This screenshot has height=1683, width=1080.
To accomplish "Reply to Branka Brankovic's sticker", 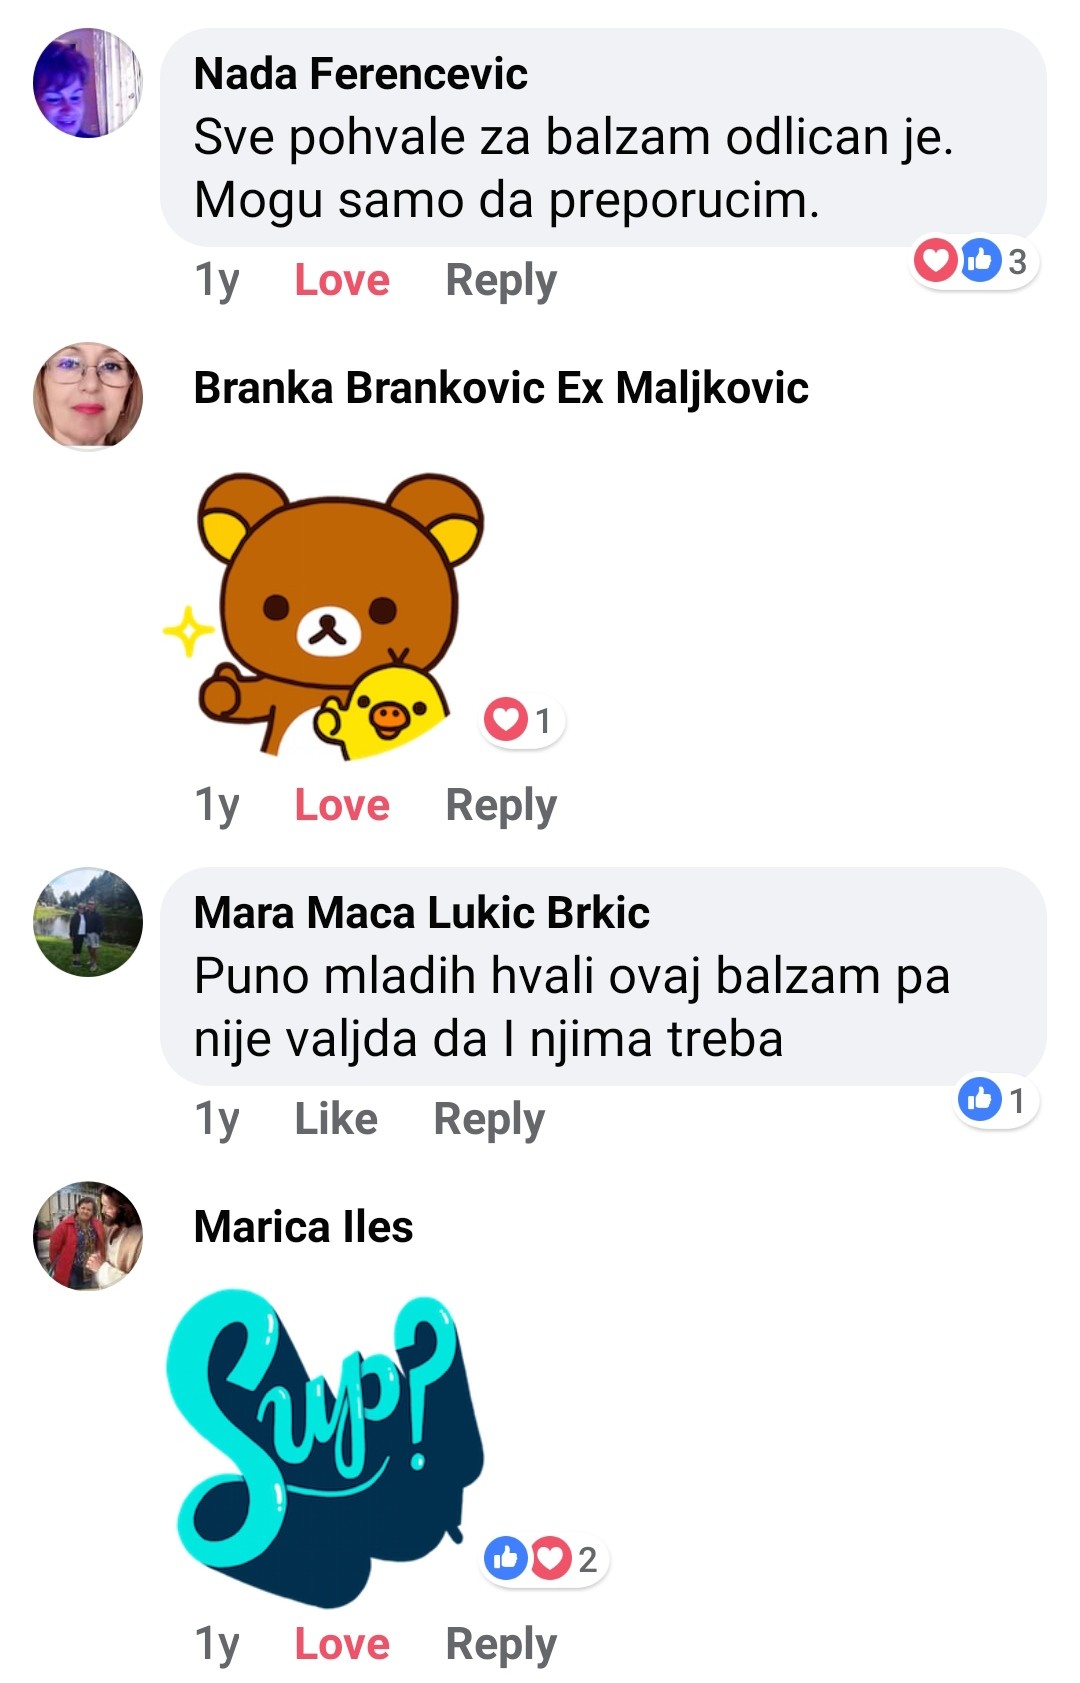I will (x=501, y=806).
